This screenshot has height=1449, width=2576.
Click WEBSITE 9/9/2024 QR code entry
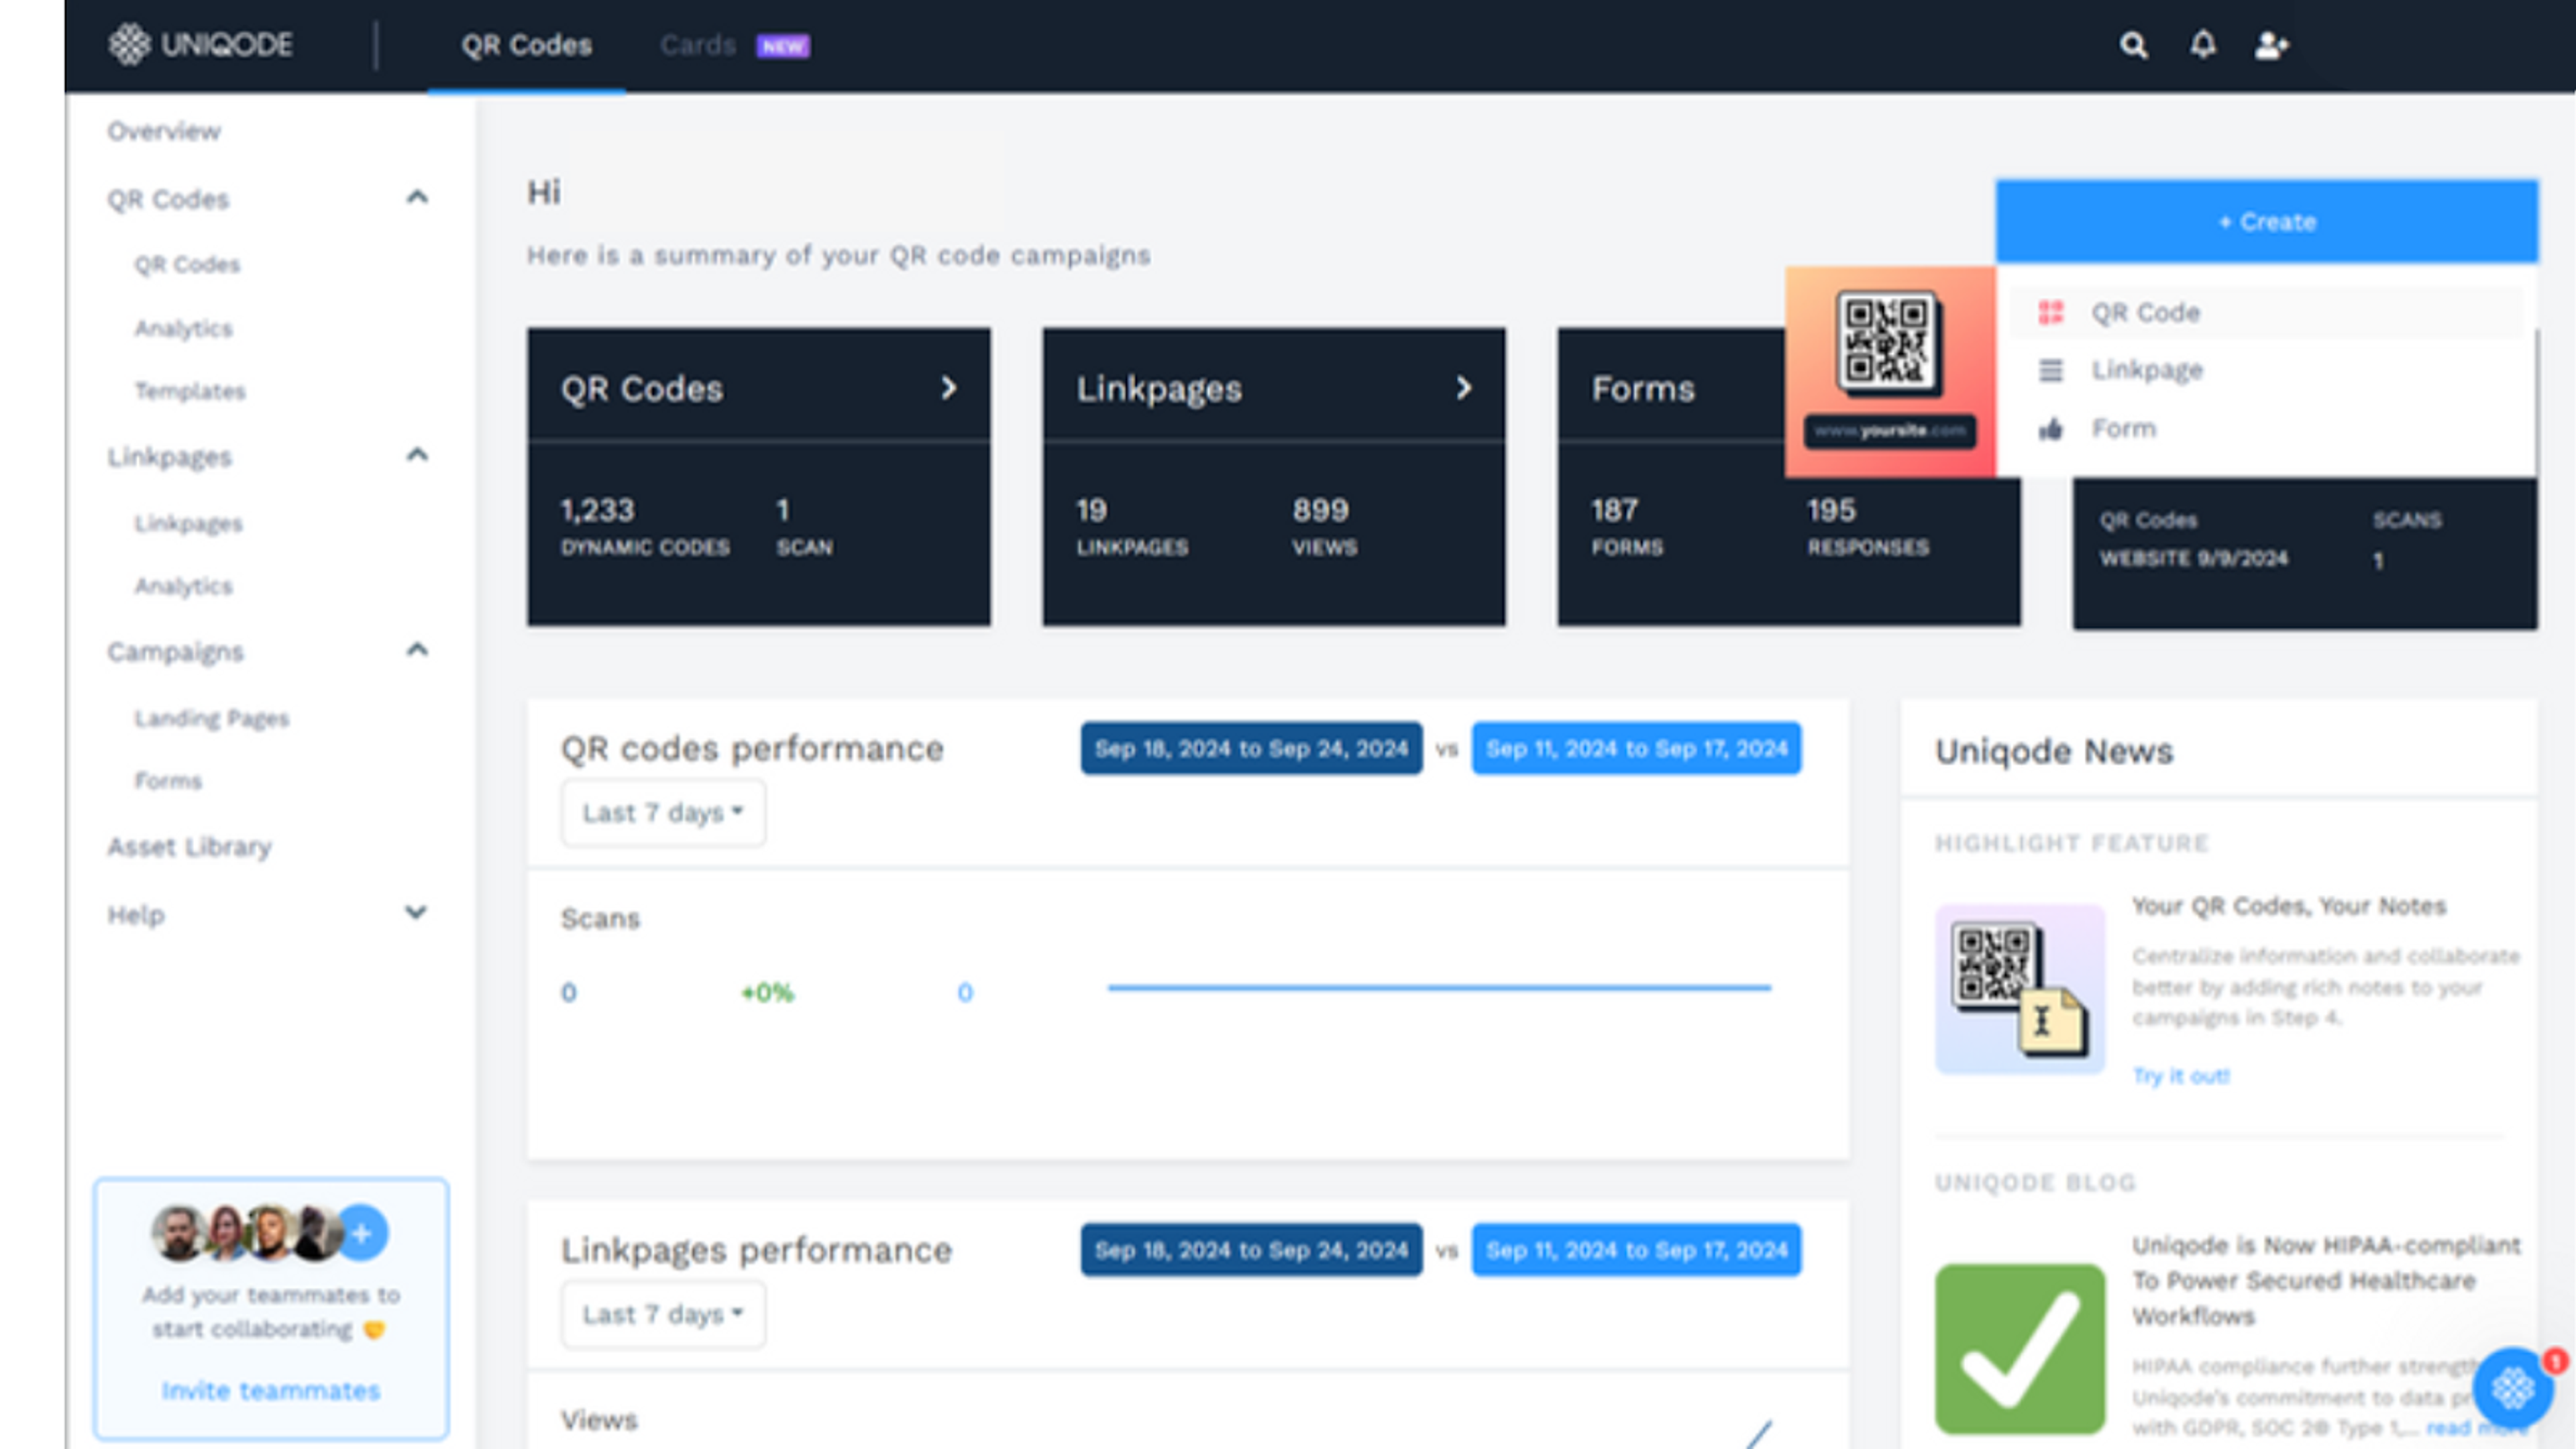click(2194, 559)
